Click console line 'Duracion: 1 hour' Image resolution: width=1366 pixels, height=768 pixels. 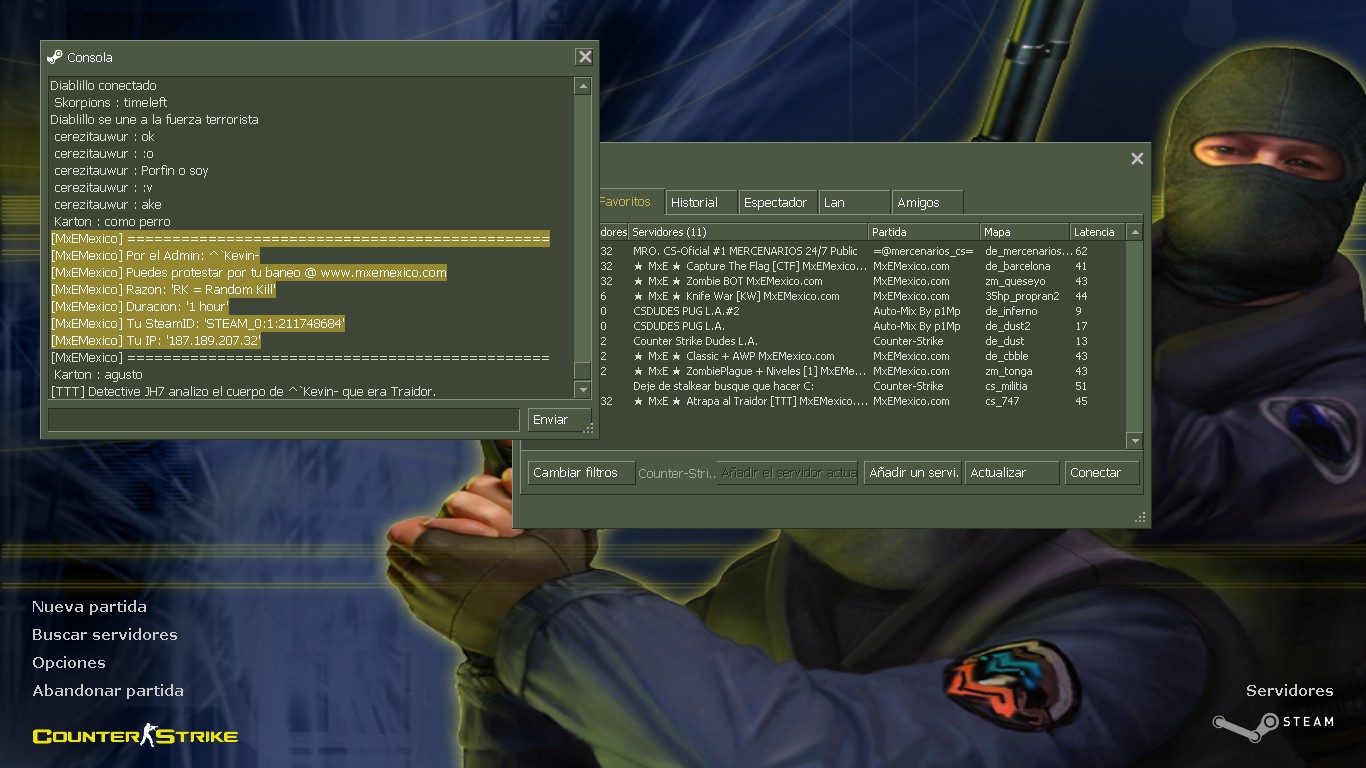tap(140, 306)
